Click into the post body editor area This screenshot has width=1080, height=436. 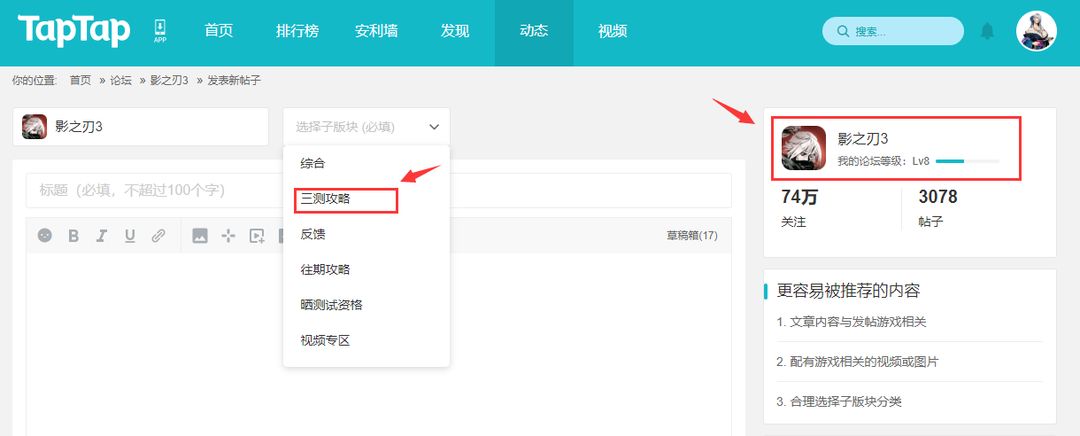[x=379, y=344]
